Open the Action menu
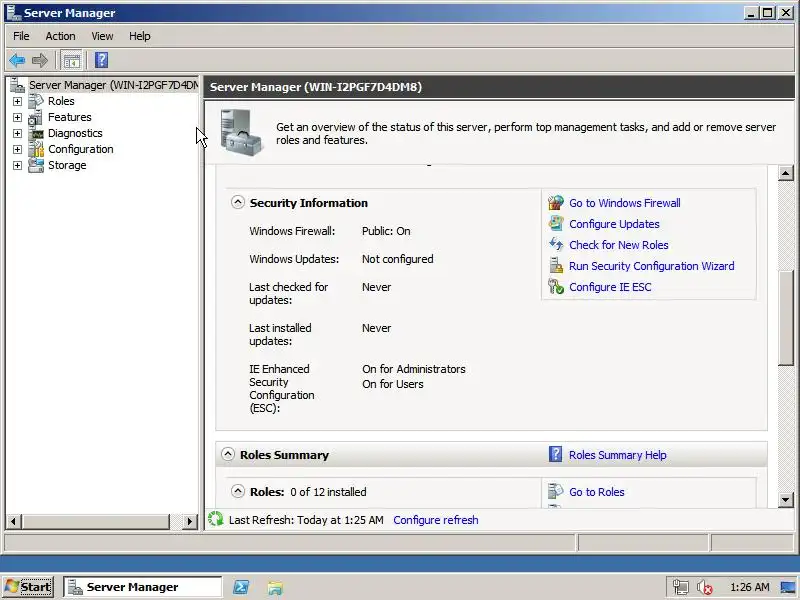The height and width of the screenshot is (600, 800). pyautogui.click(x=60, y=36)
